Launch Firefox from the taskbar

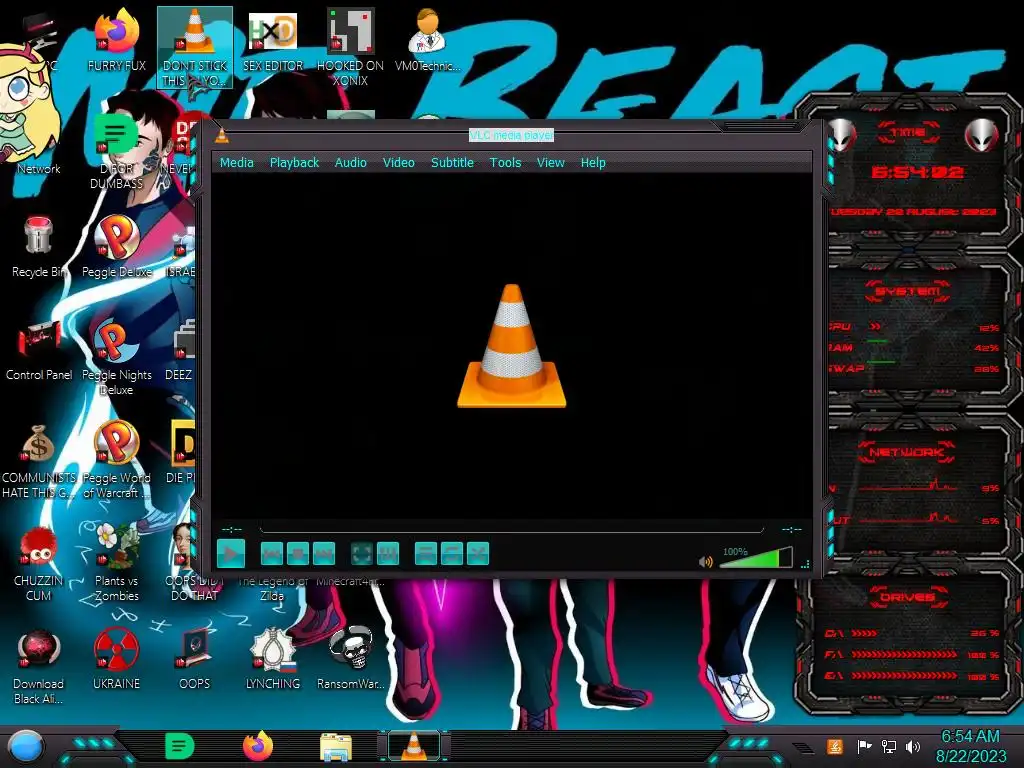click(x=258, y=746)
